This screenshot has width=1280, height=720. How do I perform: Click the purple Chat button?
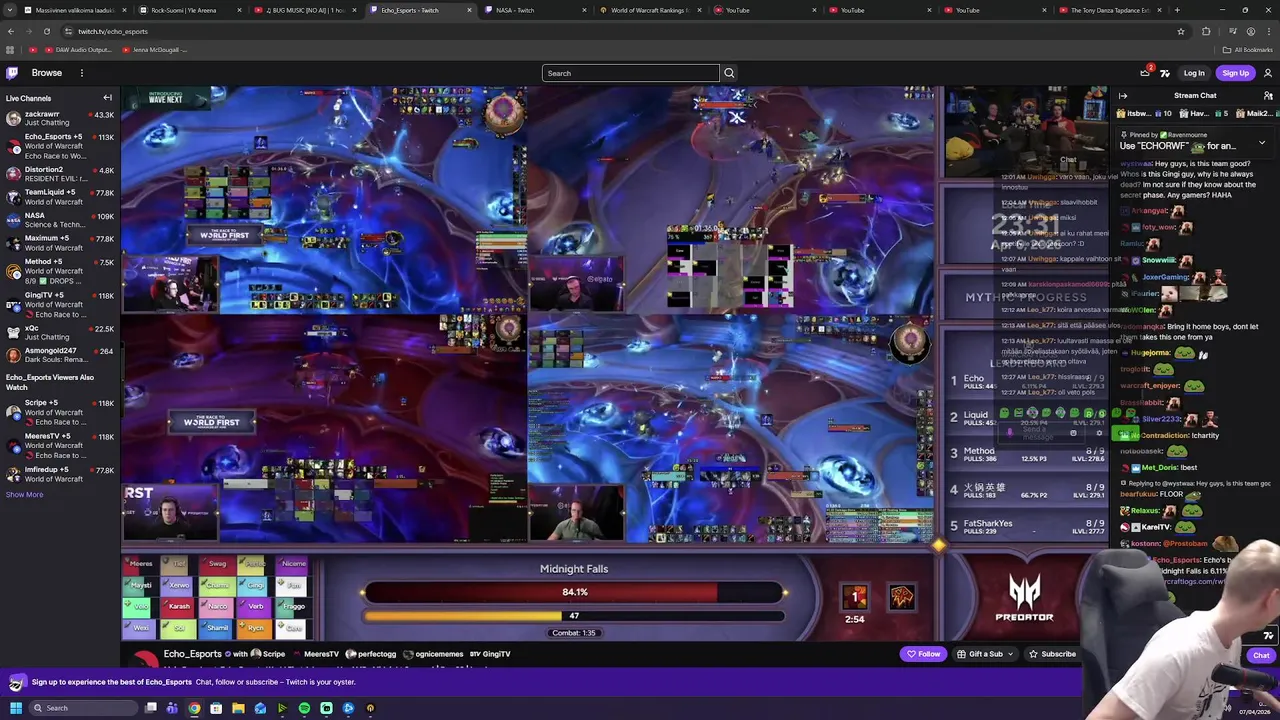pyautogui.click(x=1261, y=656)
